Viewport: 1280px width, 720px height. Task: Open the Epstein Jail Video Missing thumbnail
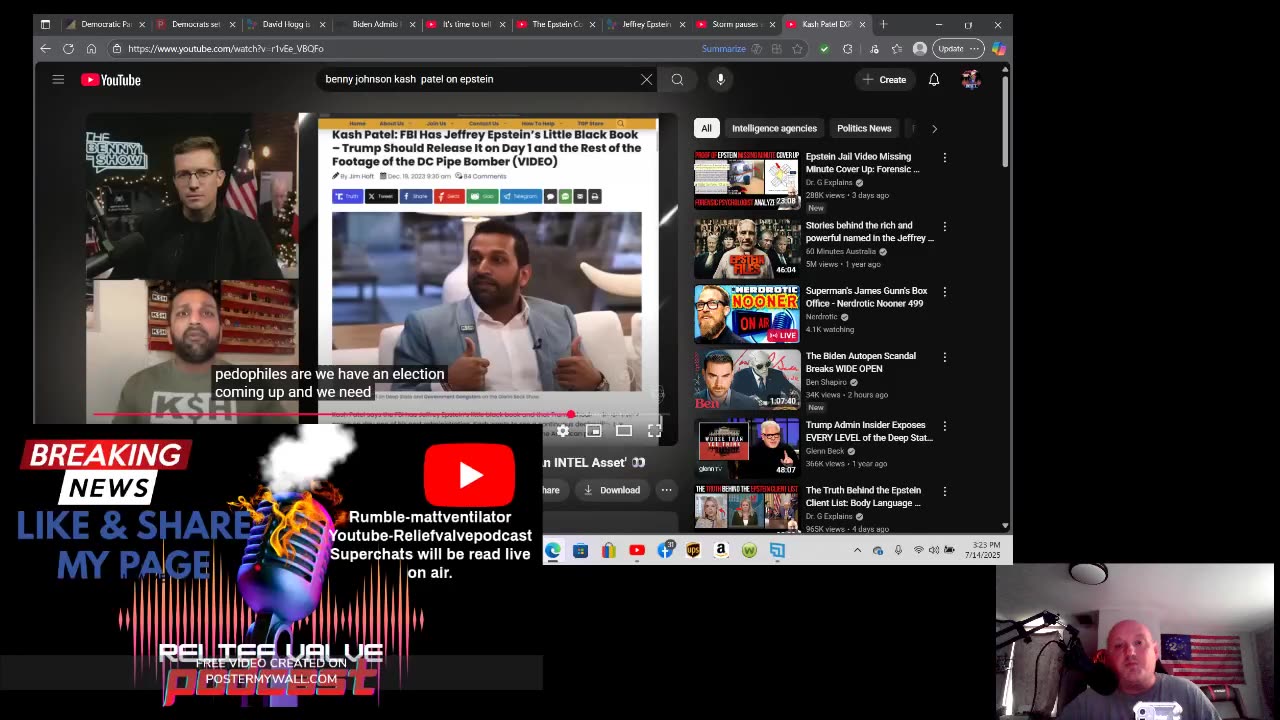click(x=747, y=180)
